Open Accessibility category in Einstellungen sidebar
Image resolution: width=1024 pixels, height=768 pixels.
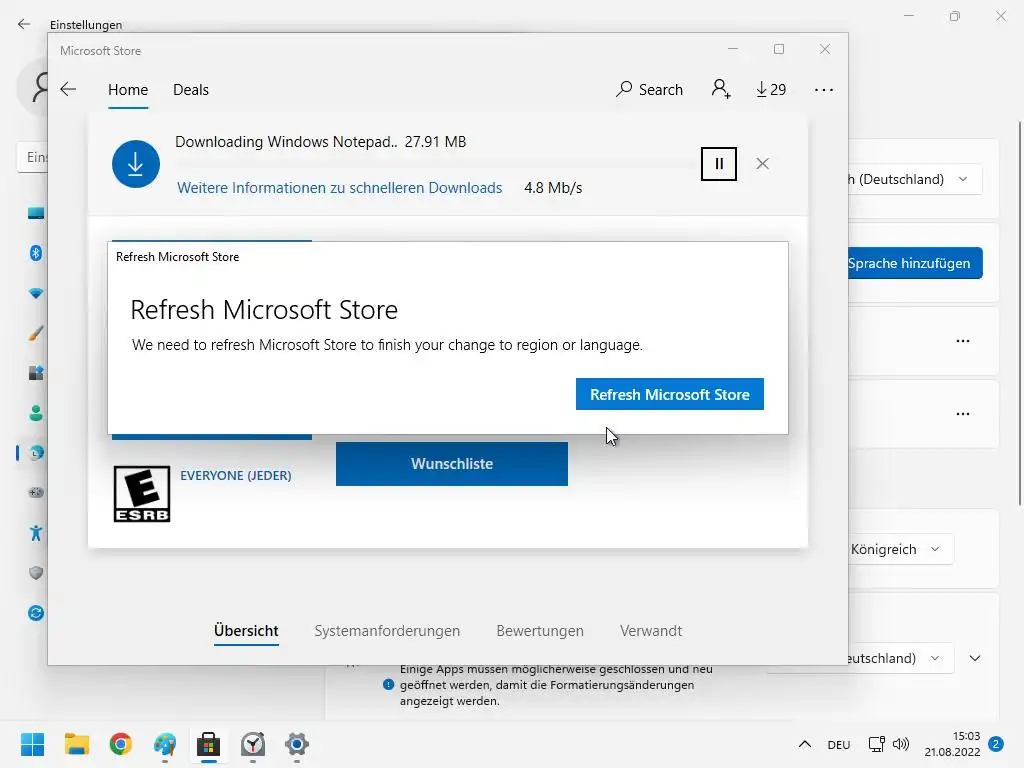[x=36, y=533]
